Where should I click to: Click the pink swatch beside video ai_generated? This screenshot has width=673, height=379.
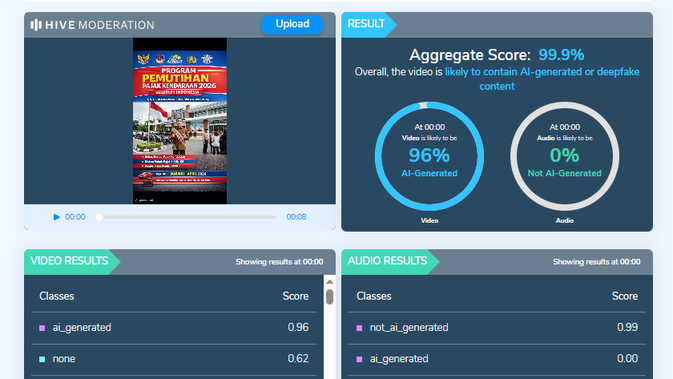42,328
